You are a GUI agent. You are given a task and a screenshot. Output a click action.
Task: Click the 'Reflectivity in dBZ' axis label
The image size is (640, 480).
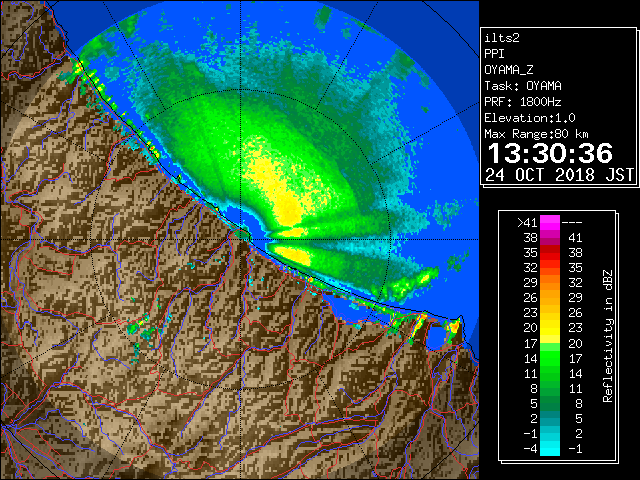coord(607,336)
